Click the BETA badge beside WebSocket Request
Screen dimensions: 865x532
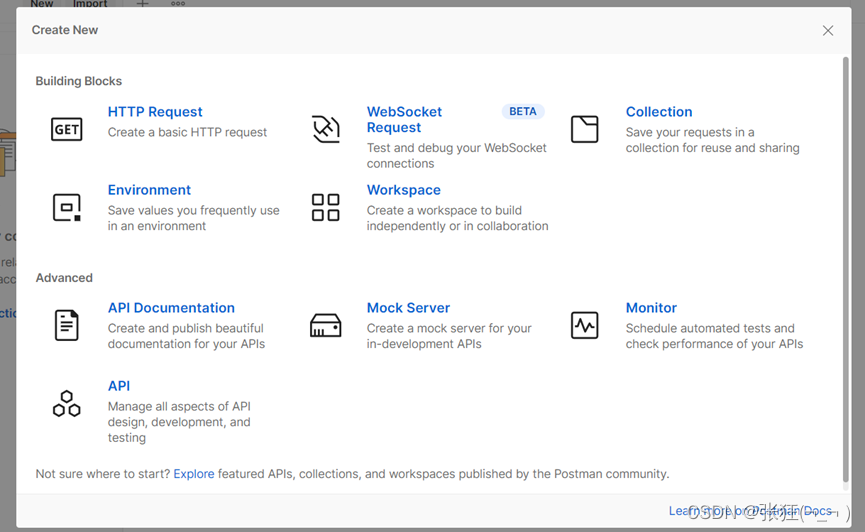click(522, 111)
